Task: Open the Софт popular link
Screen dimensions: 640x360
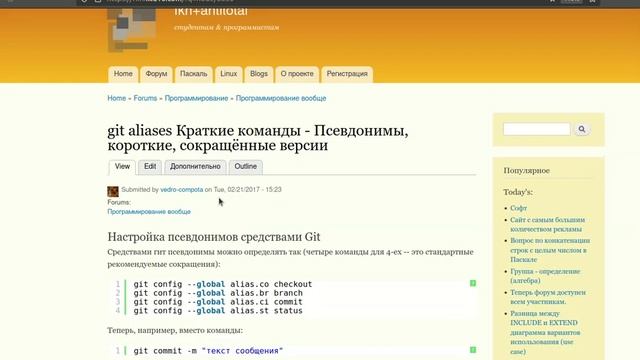Action: click(x=518, y=208)
